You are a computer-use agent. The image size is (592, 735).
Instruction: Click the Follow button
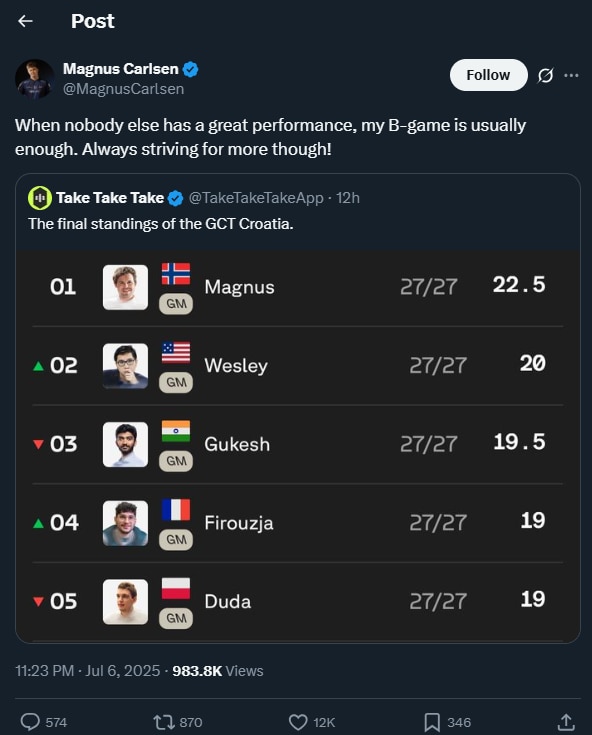pyautogui.click(x=488, y=75)
